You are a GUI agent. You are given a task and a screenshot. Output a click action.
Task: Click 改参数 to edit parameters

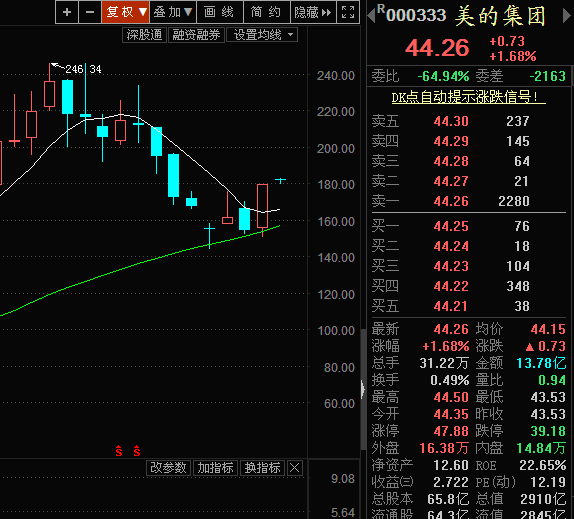(x=168, y=468)
